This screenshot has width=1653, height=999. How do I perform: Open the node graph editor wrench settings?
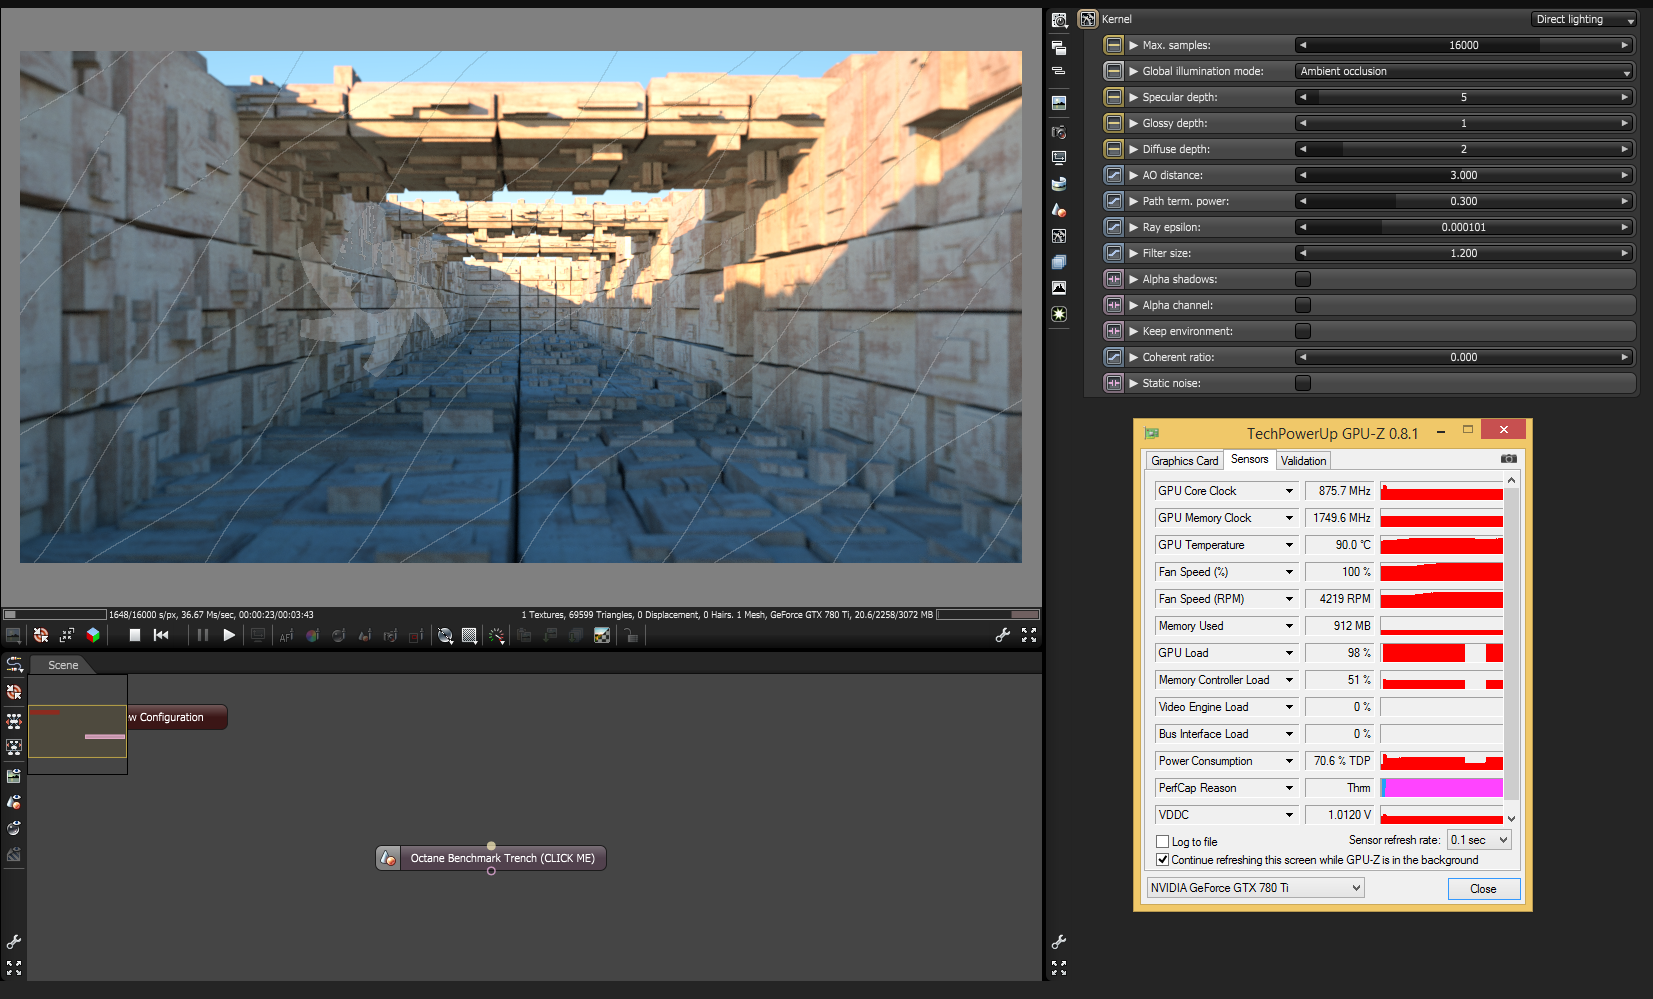(14, 942)
